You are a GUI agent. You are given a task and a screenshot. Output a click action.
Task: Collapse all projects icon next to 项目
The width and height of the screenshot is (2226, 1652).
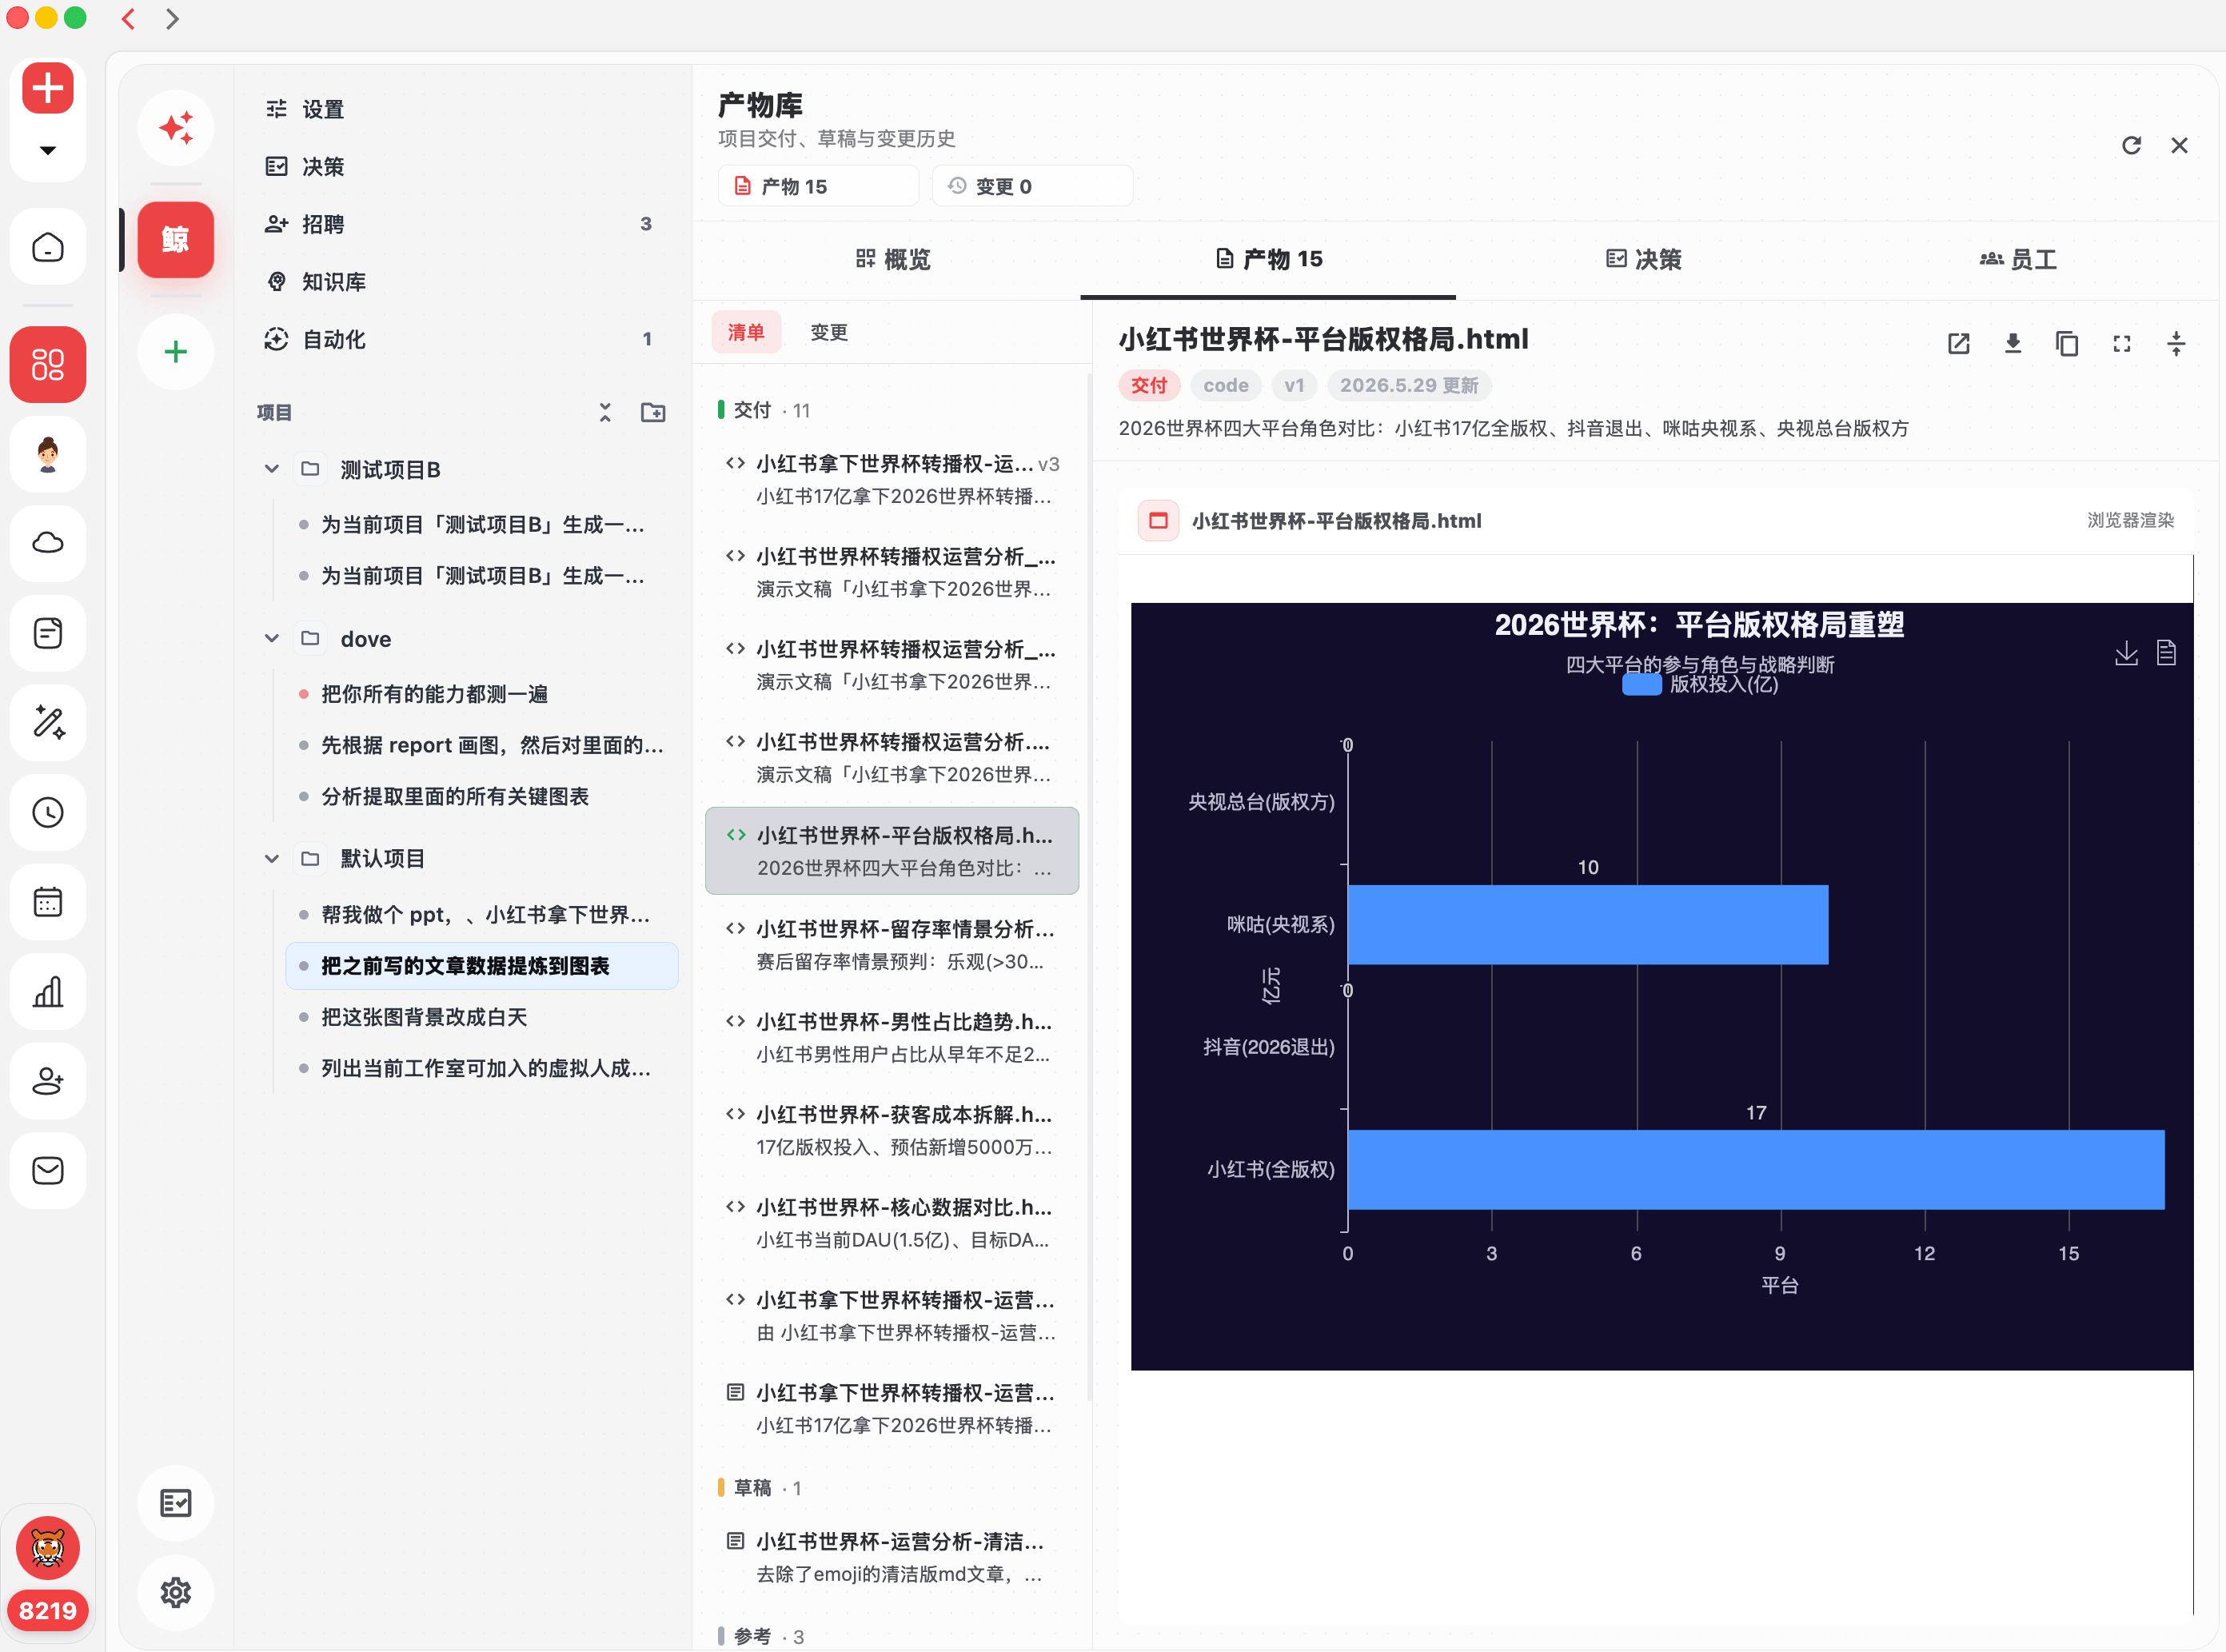click(605, 412)
